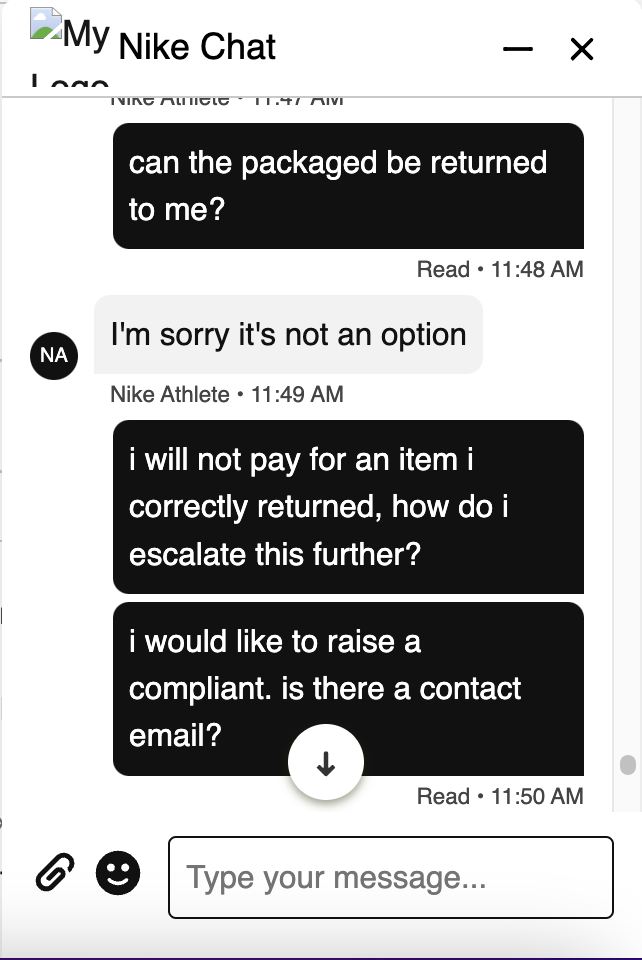Select the 'i will not pay' message bubble
Image resolution: width=642 pixels, height=960 pixels.
pos(348,507)
